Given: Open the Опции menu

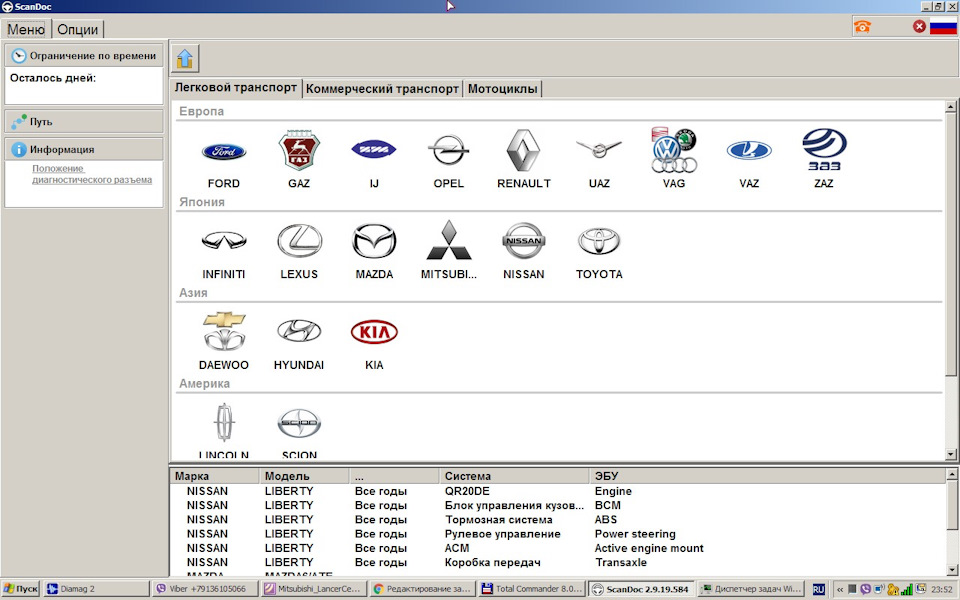Looking at the screenshot, I should coord(78,29).
